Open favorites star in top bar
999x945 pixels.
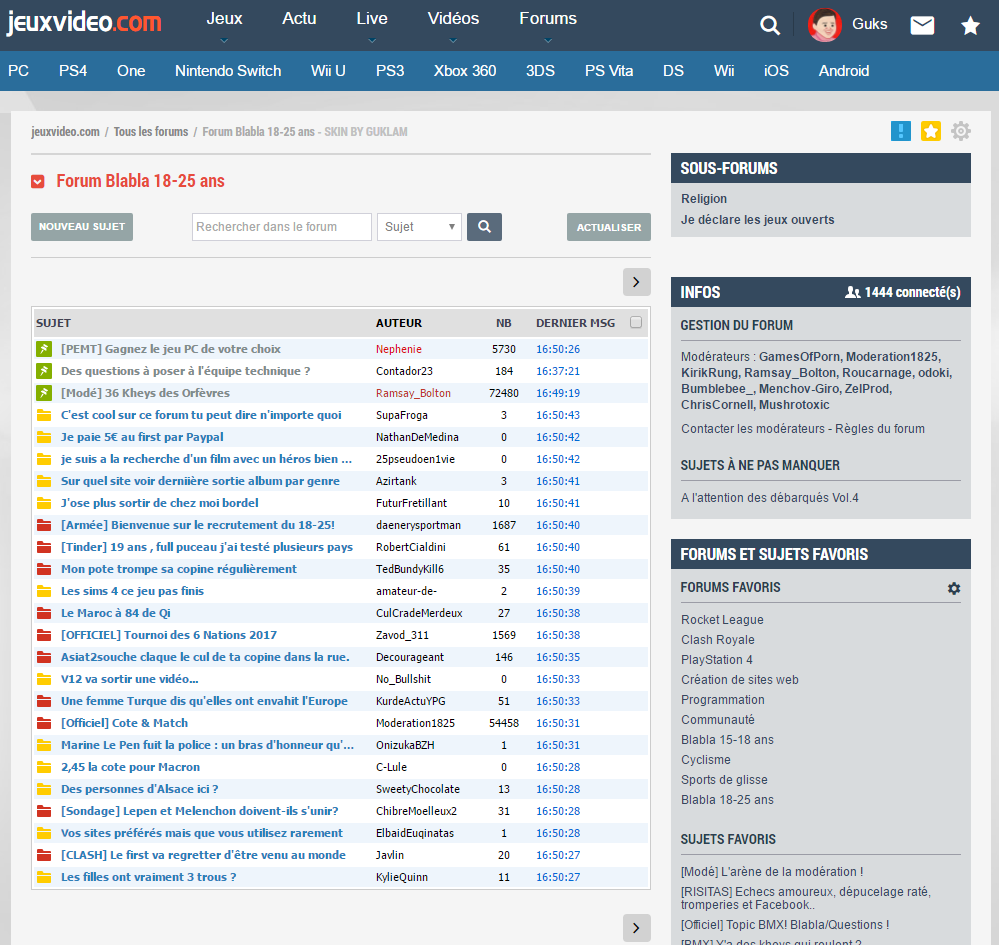[x=970, y=25]
